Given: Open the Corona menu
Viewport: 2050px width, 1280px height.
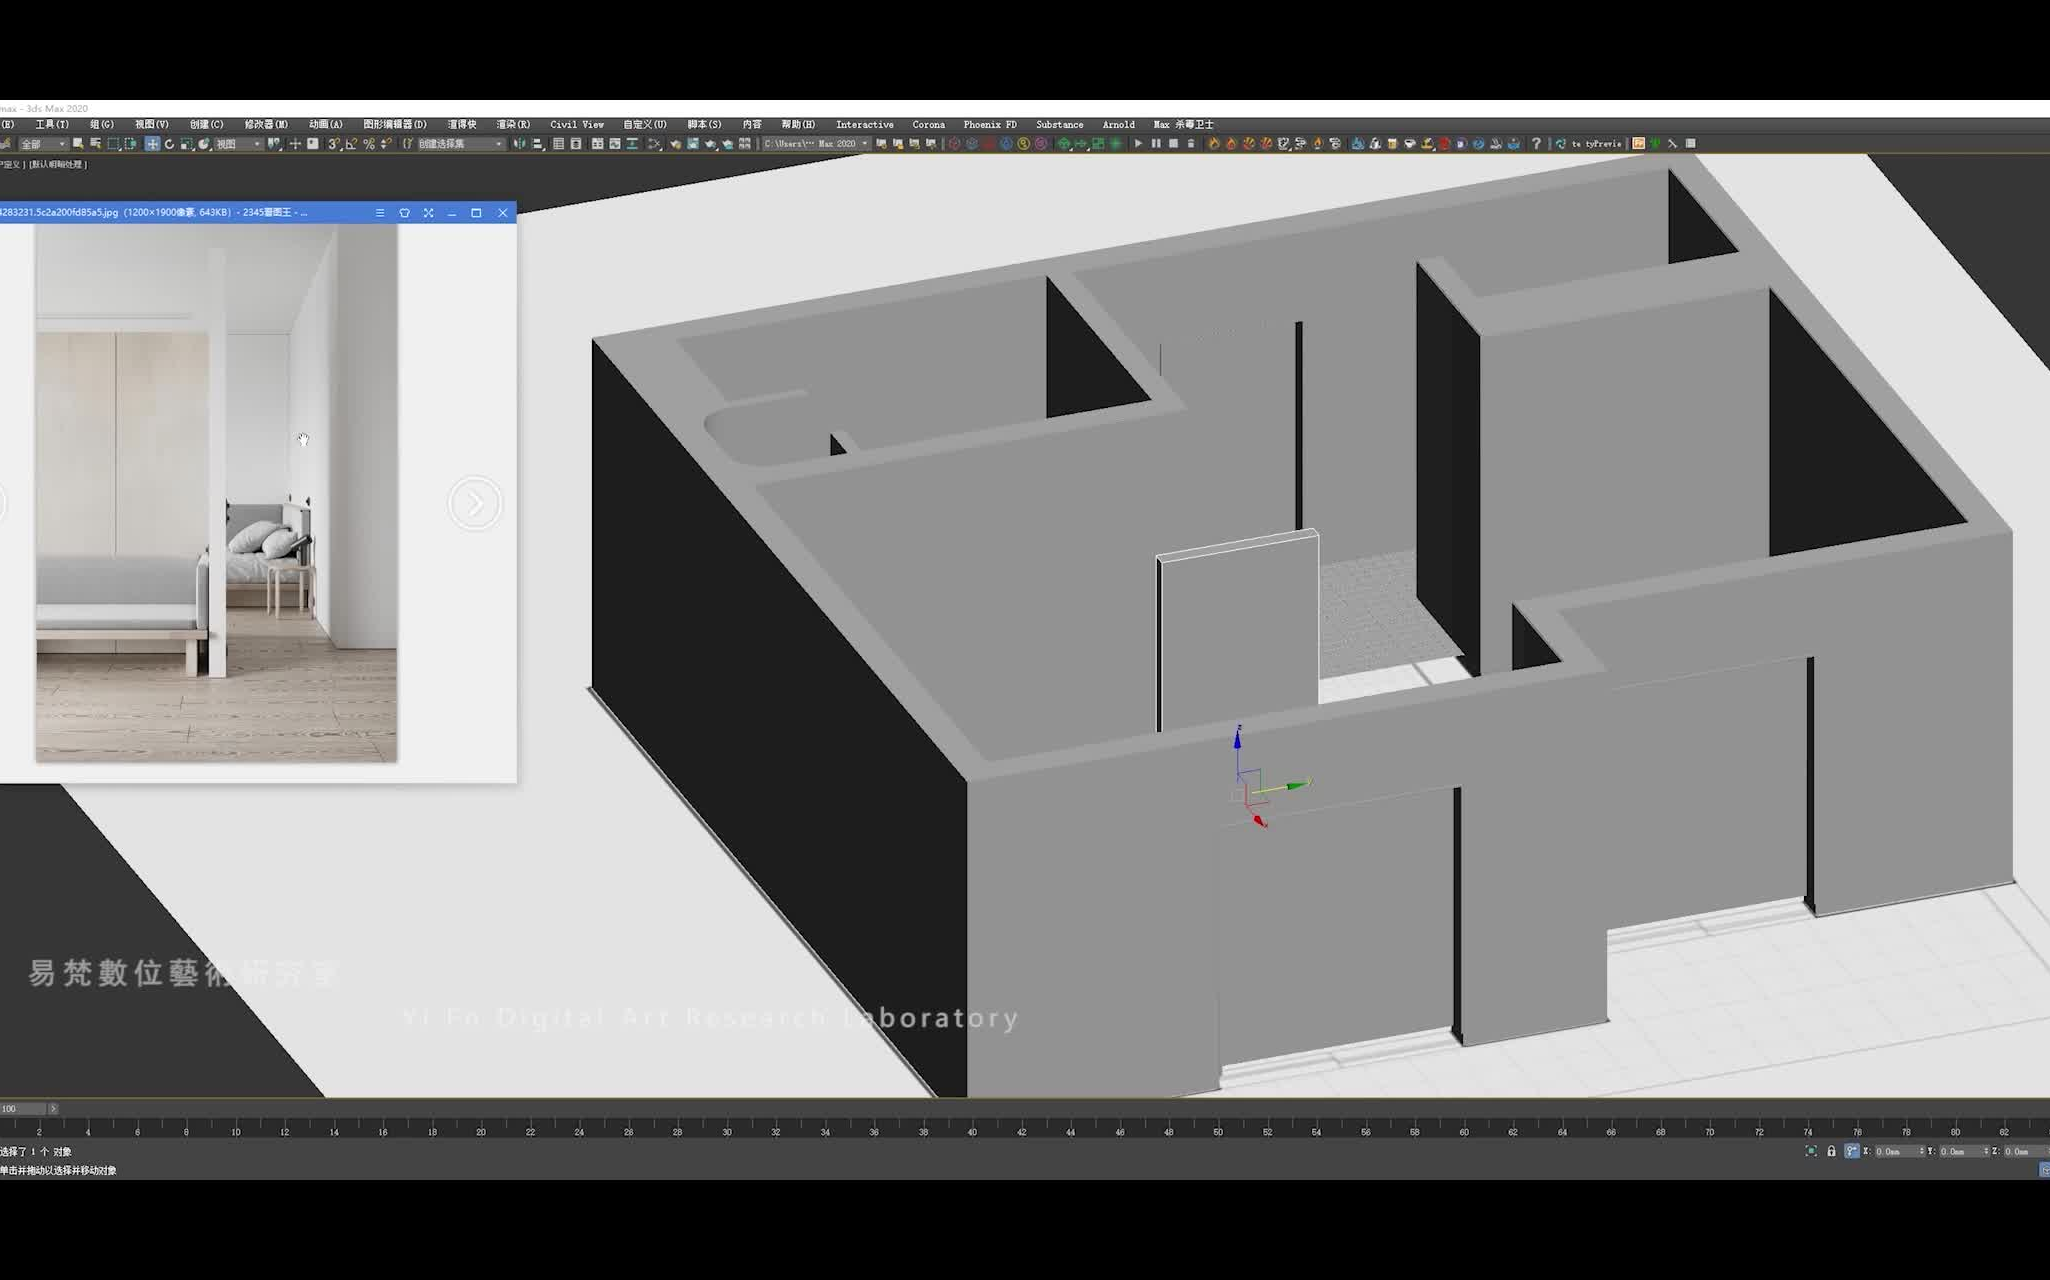Looking at the screenshot, I should coord(929,124).
